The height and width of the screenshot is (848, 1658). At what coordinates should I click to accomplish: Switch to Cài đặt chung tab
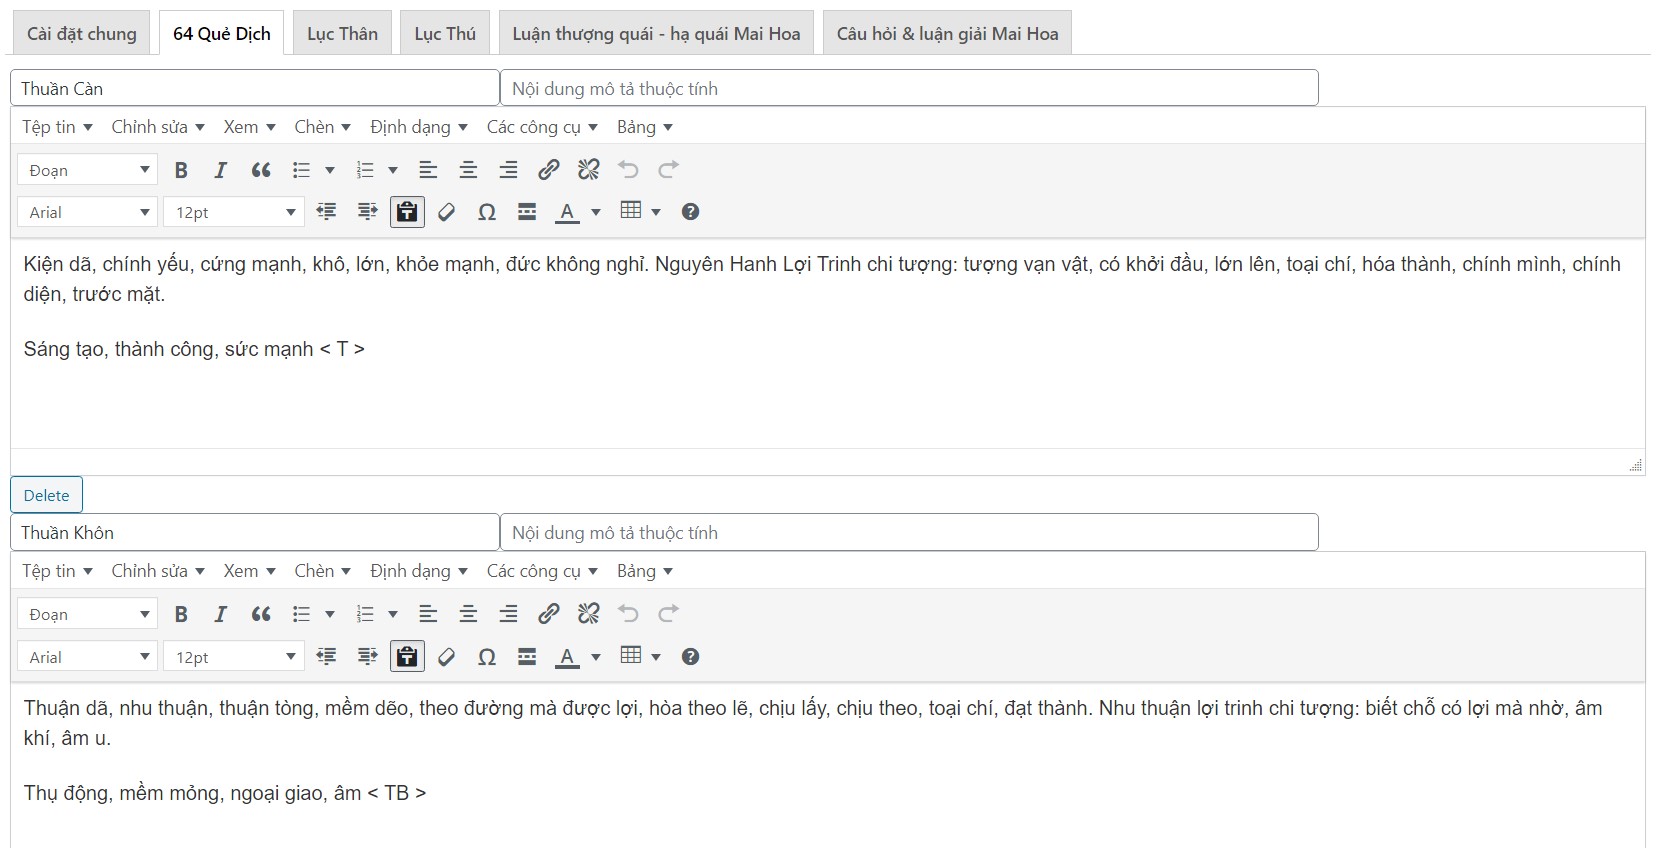81,33
